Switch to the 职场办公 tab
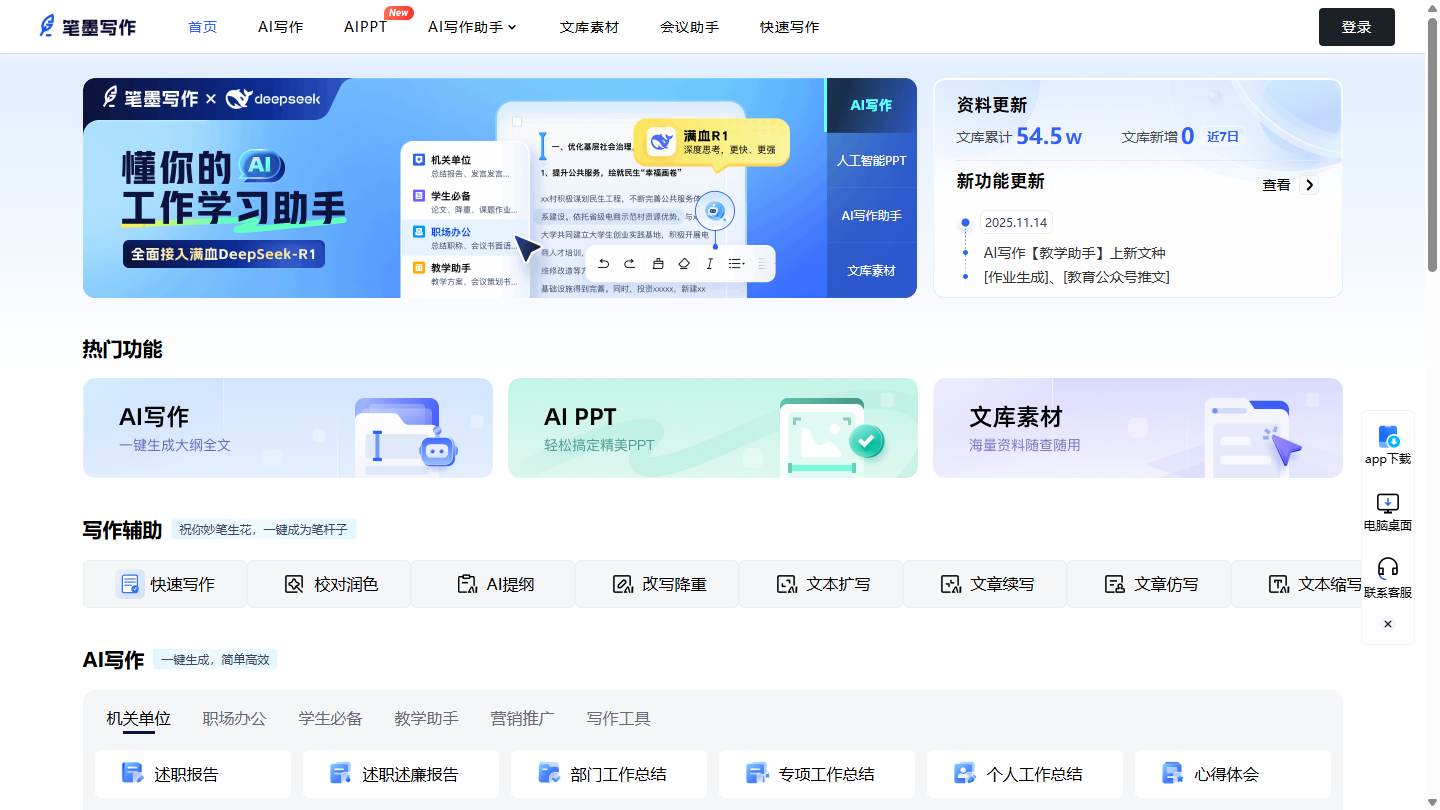This screenshot has height=810, width=1440. 235,718
